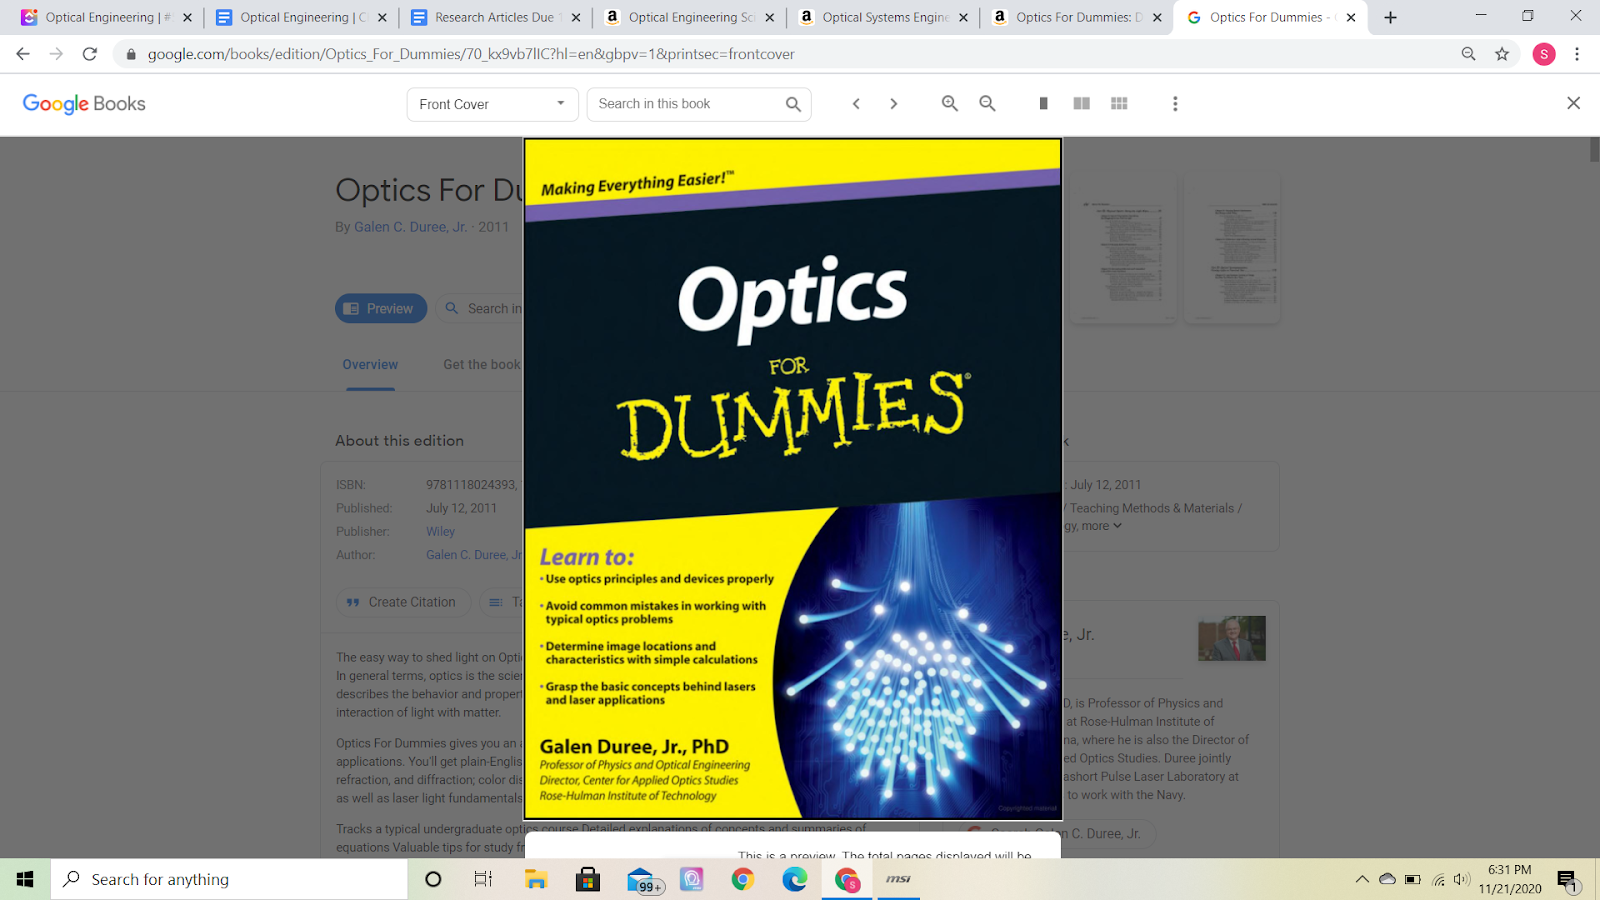Viewport: 1600px width, 900px height.
Task: Open the Front Cover section dropdown
Action: [492, 104]
